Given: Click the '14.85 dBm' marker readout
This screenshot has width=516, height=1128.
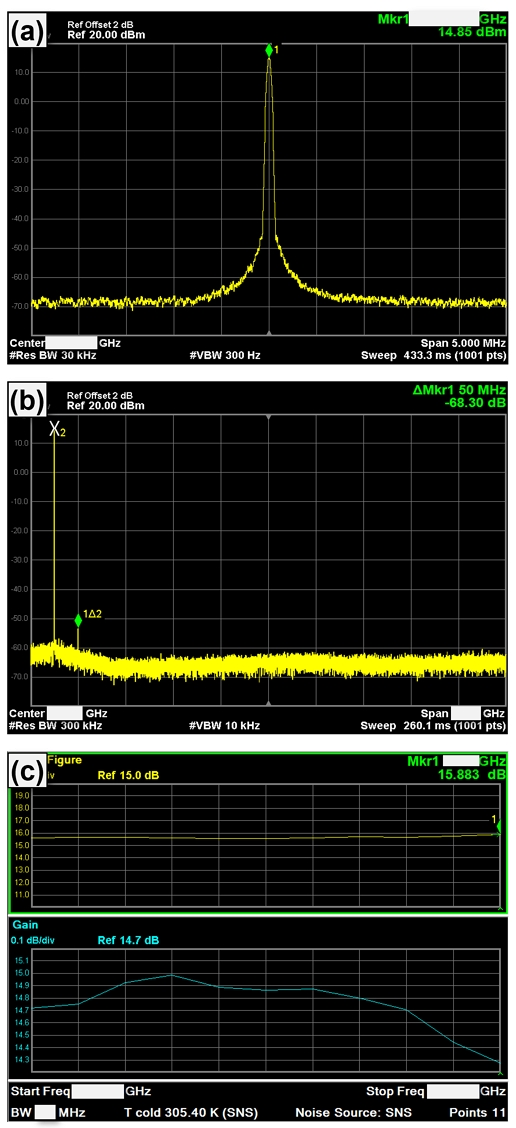Looking at the screenshot, I should [471, 32].
